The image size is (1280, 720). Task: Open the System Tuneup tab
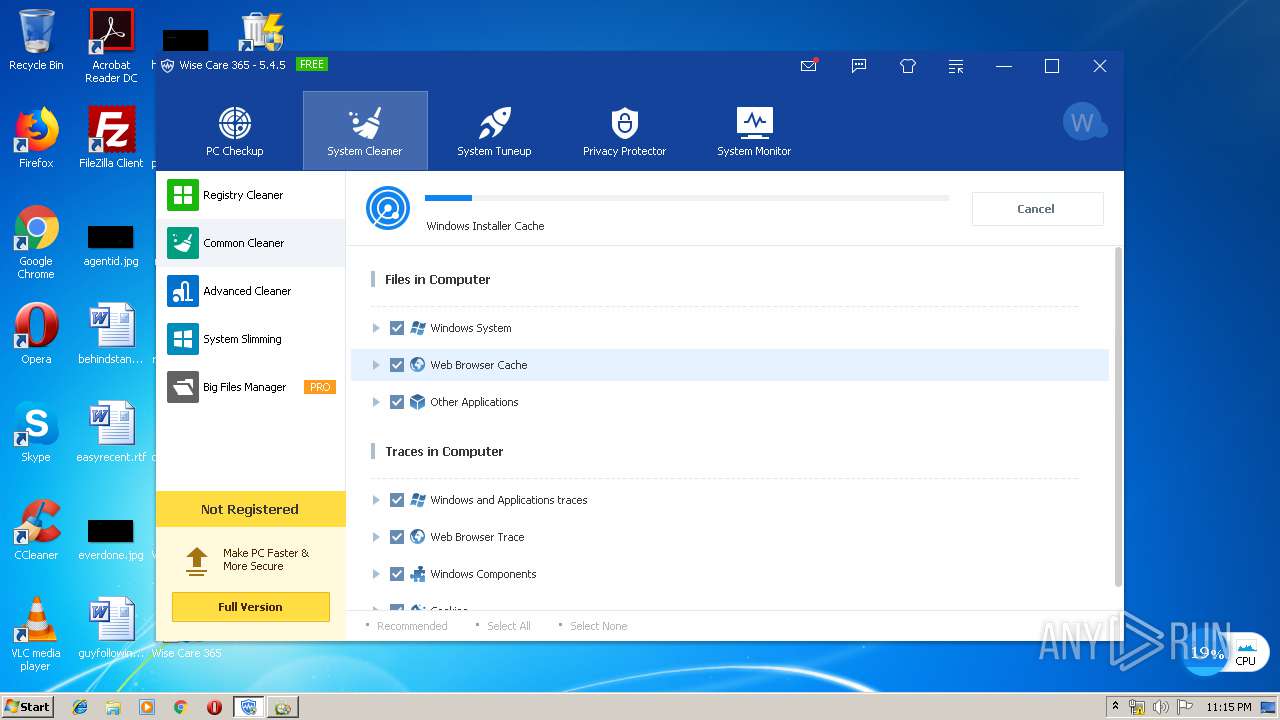pyautogui.click(x=494, y=131)
